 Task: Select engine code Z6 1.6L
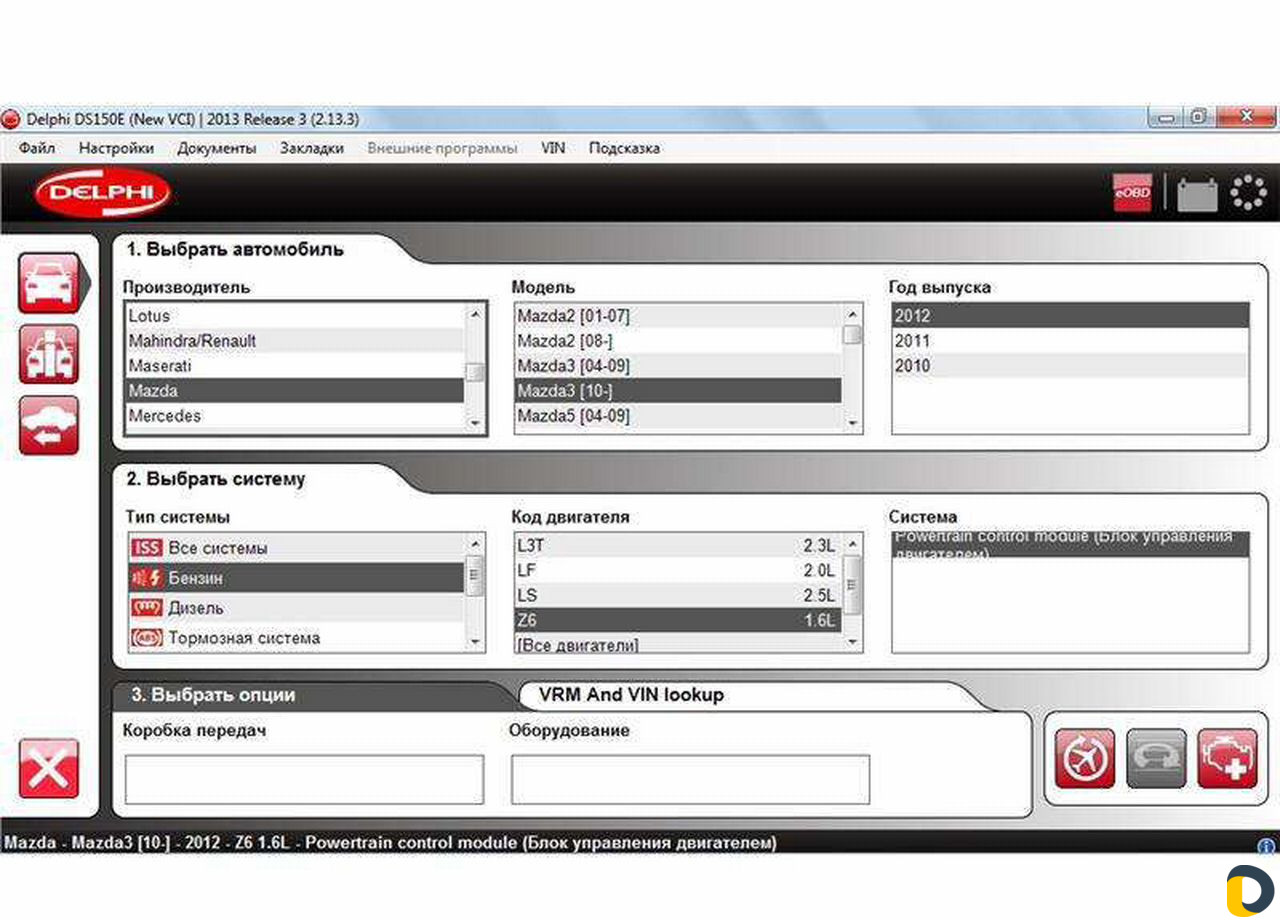678,621
